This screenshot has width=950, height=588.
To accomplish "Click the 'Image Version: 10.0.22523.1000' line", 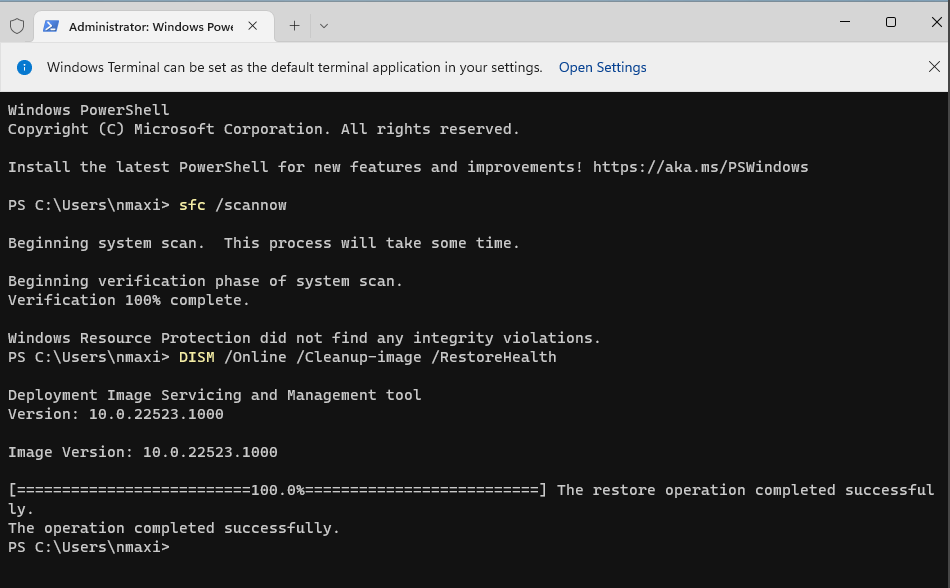I will pos(142,452).
